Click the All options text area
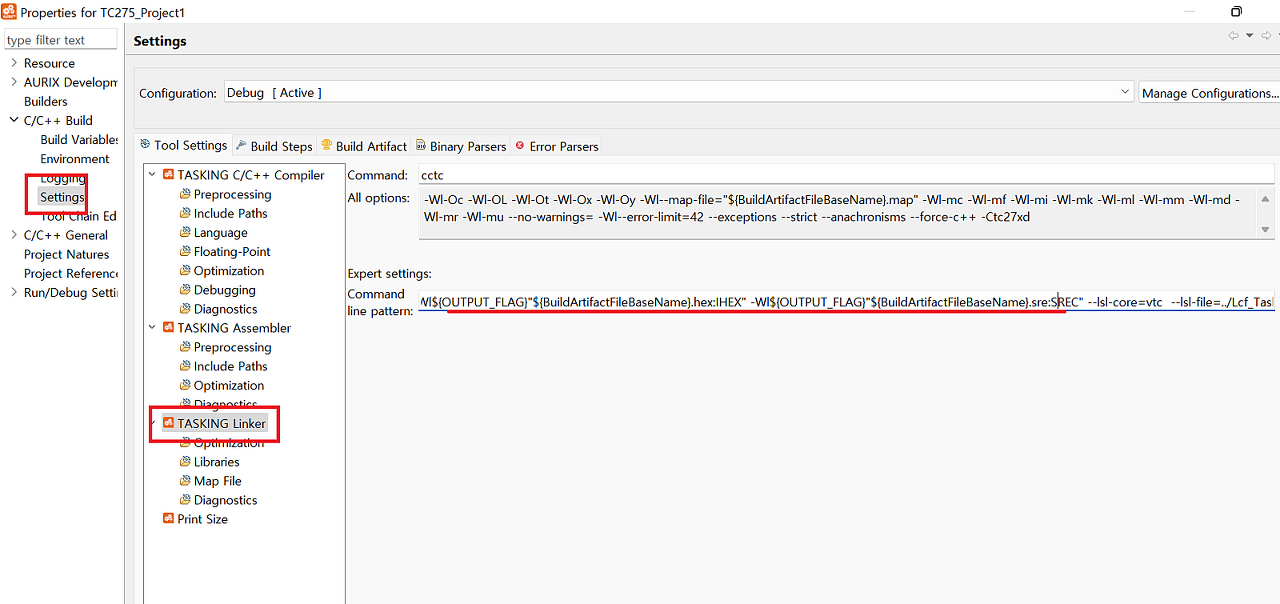The image size is (1280, 604). tap(838, 213)
